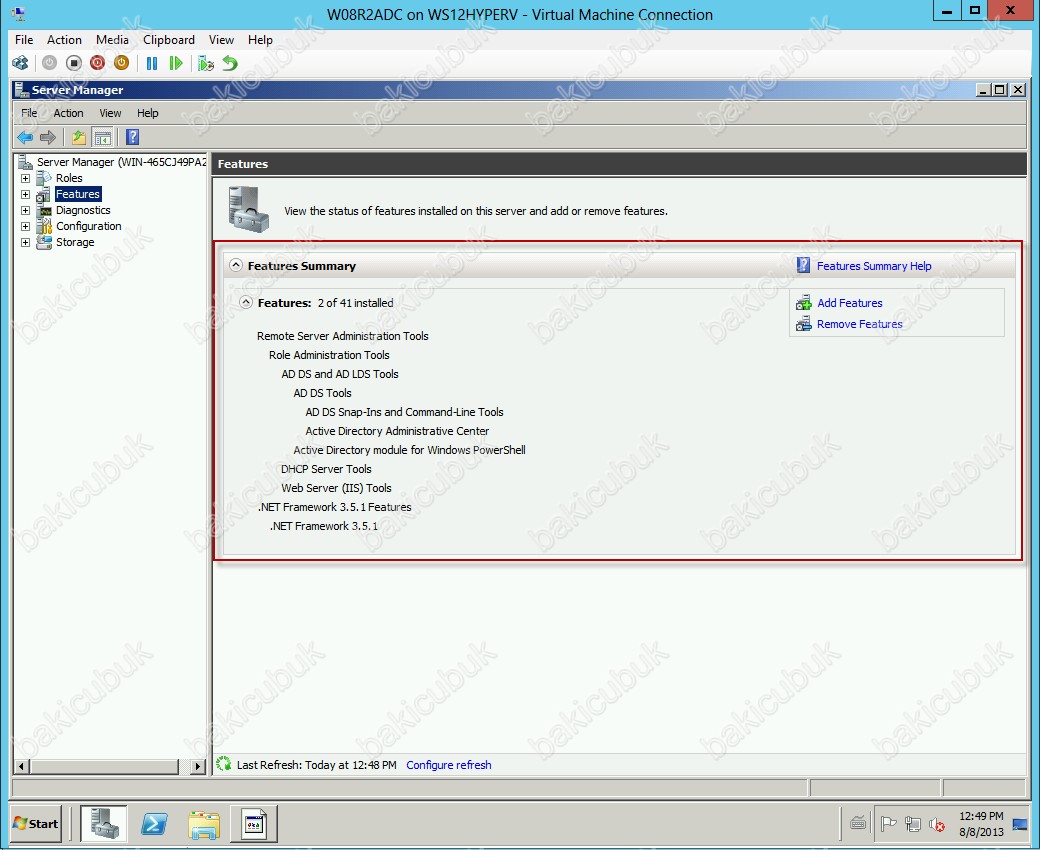This screenshot has height=850, width=1040.
Task: Collapse the Features installed list chevron
Action: tap(245, 302)
